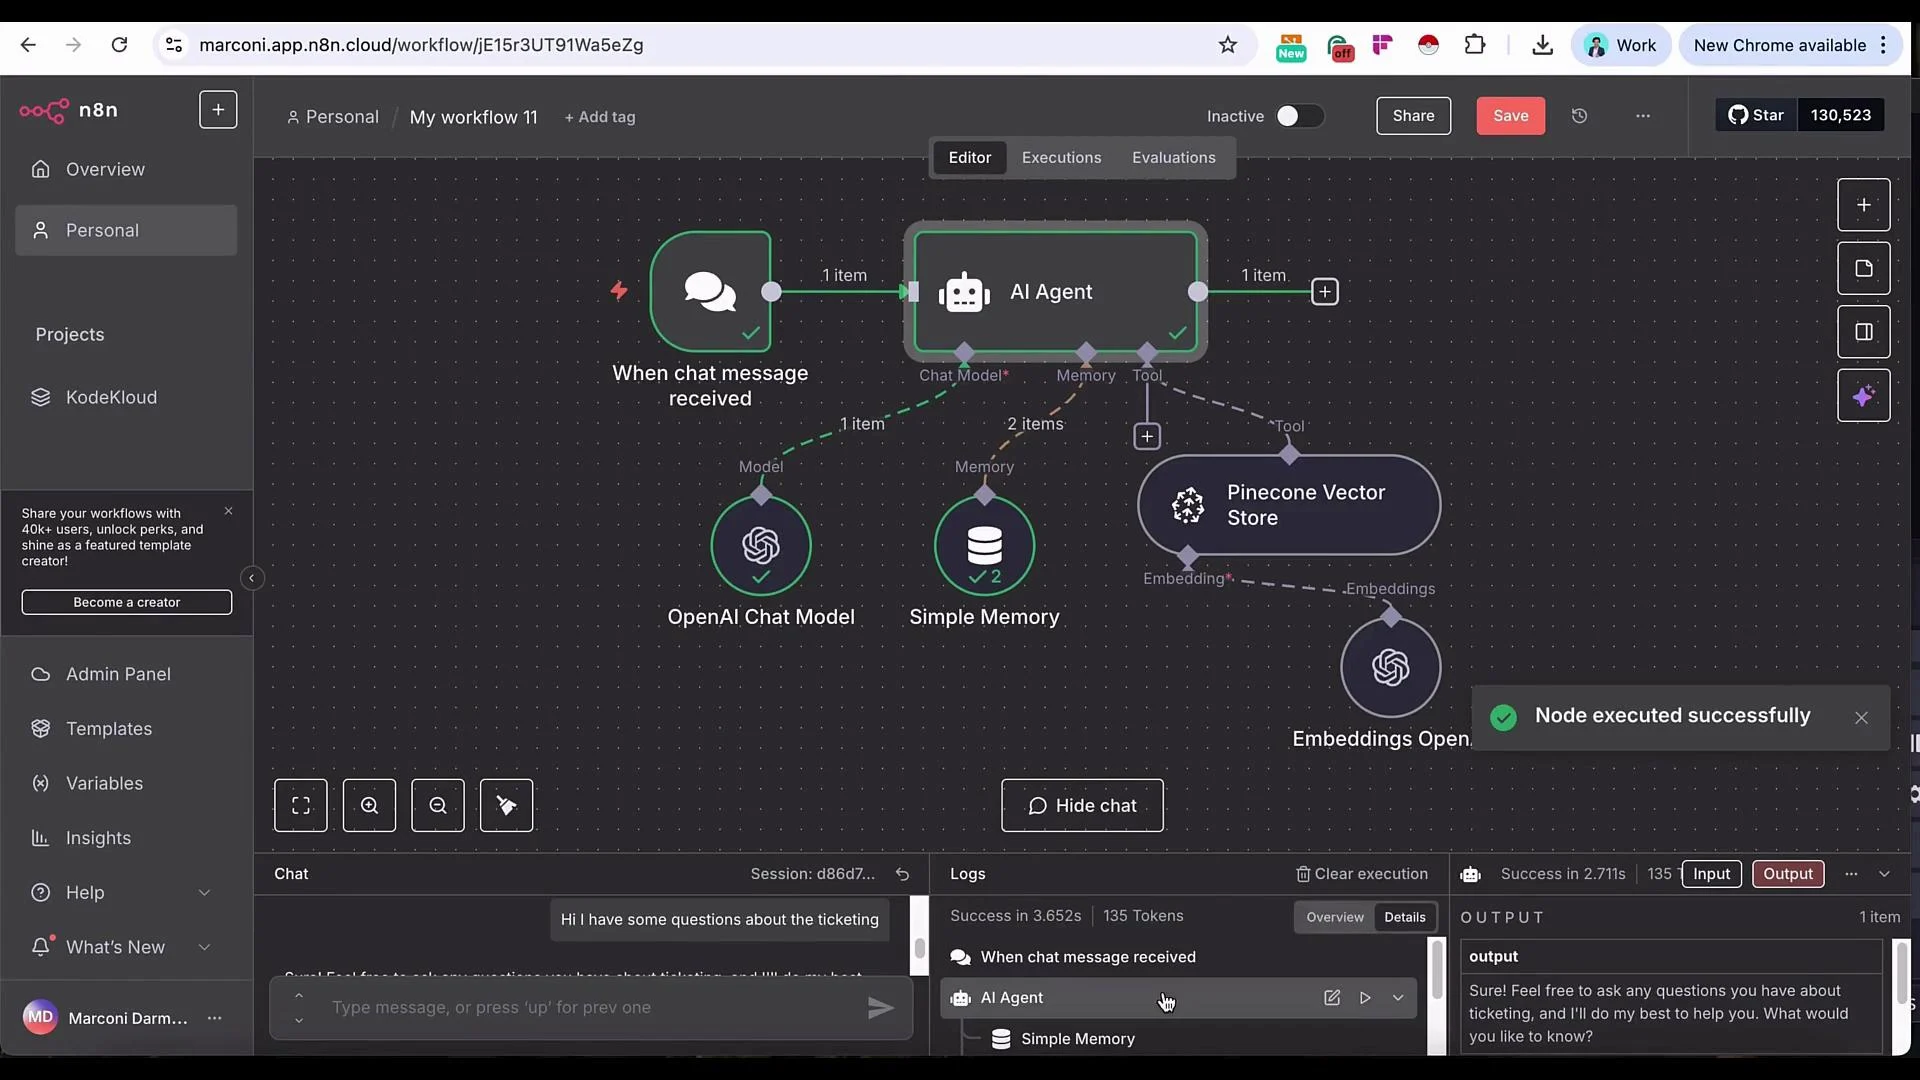Collapse AI Agent log entry

pos(1398,998)
